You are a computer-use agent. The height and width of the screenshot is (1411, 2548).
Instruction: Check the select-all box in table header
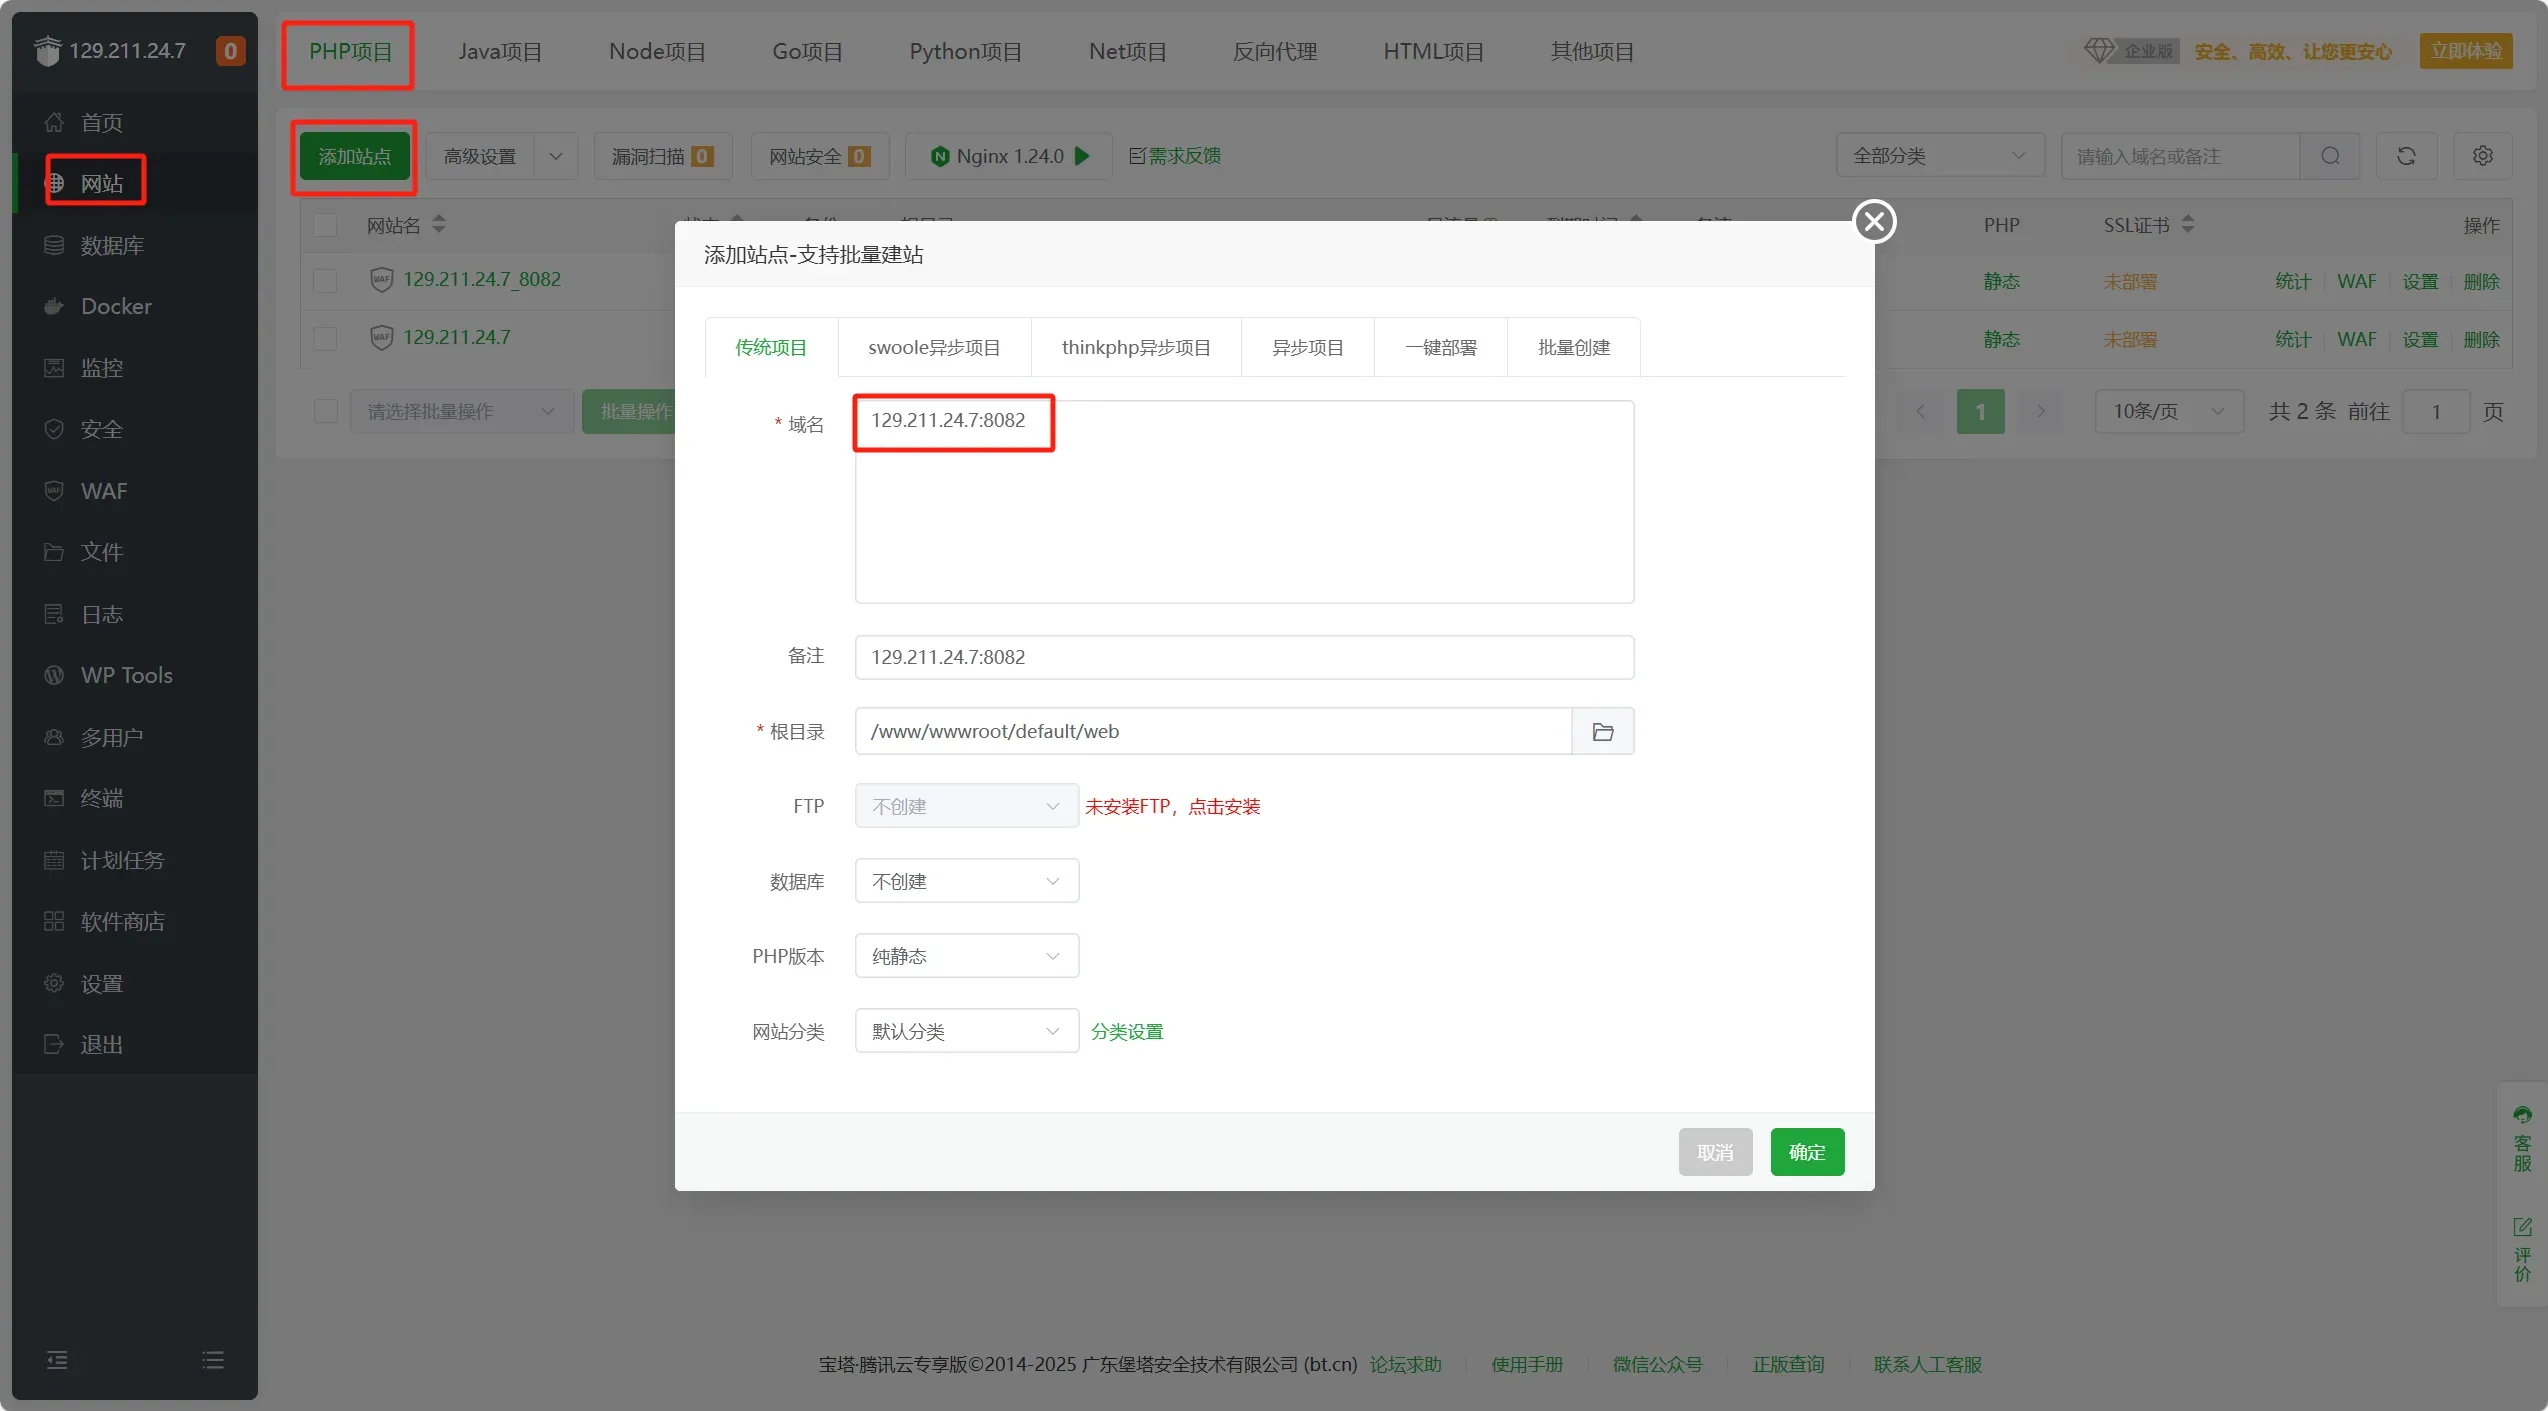pyautogui.click(x=326, y=225)
